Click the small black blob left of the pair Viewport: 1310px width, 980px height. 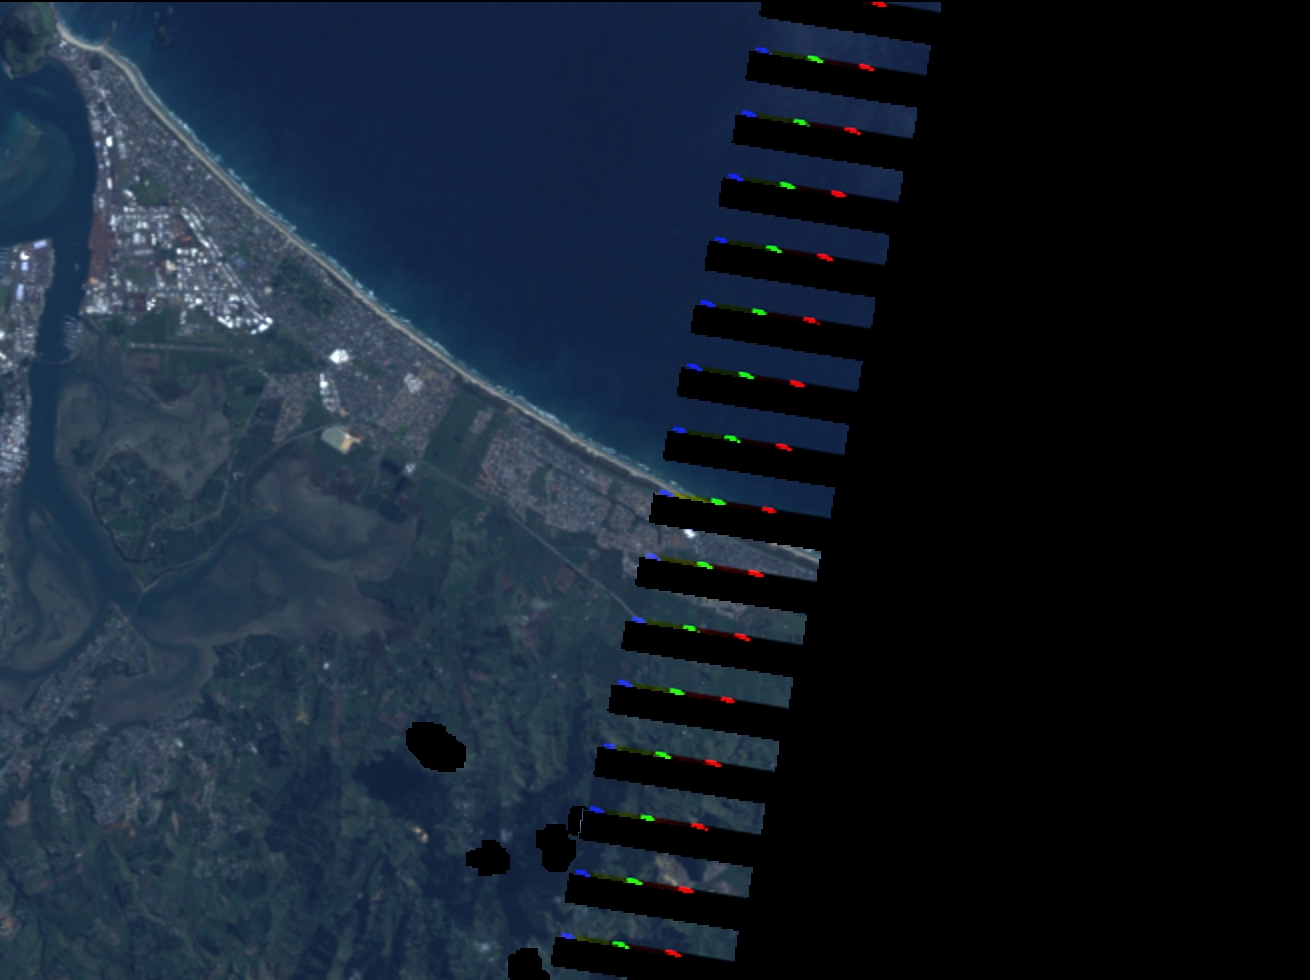[488, 857]
